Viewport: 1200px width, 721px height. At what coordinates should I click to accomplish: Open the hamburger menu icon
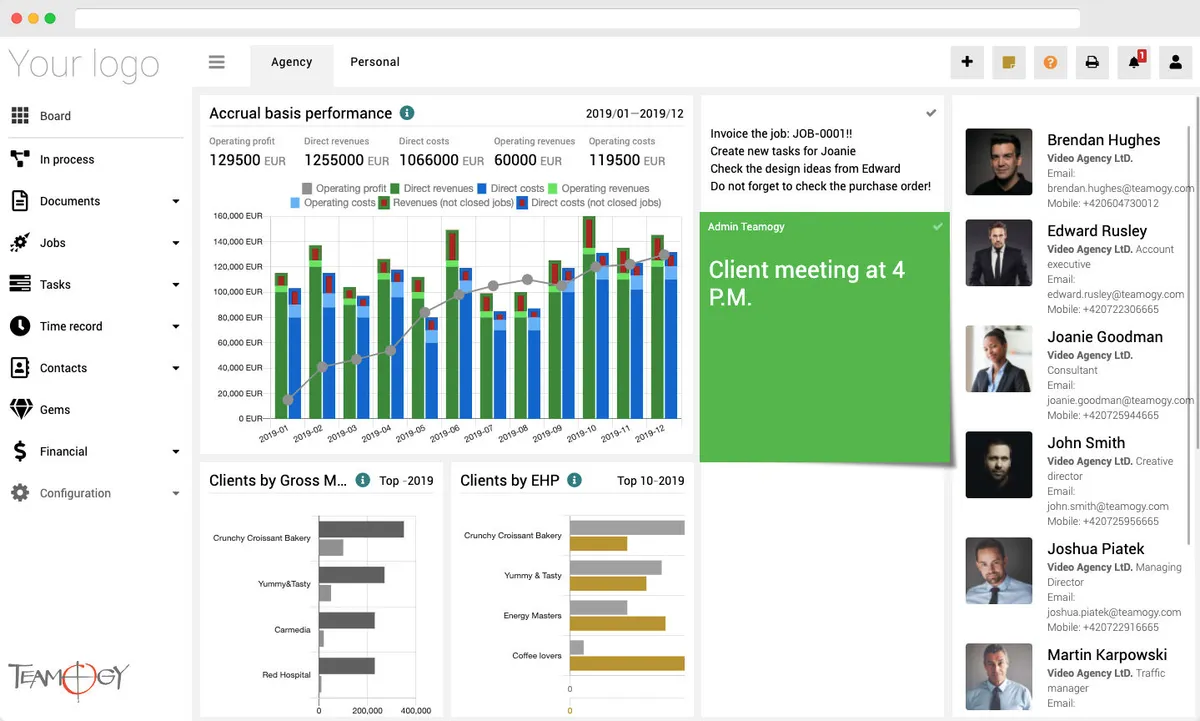pos(216,62)
